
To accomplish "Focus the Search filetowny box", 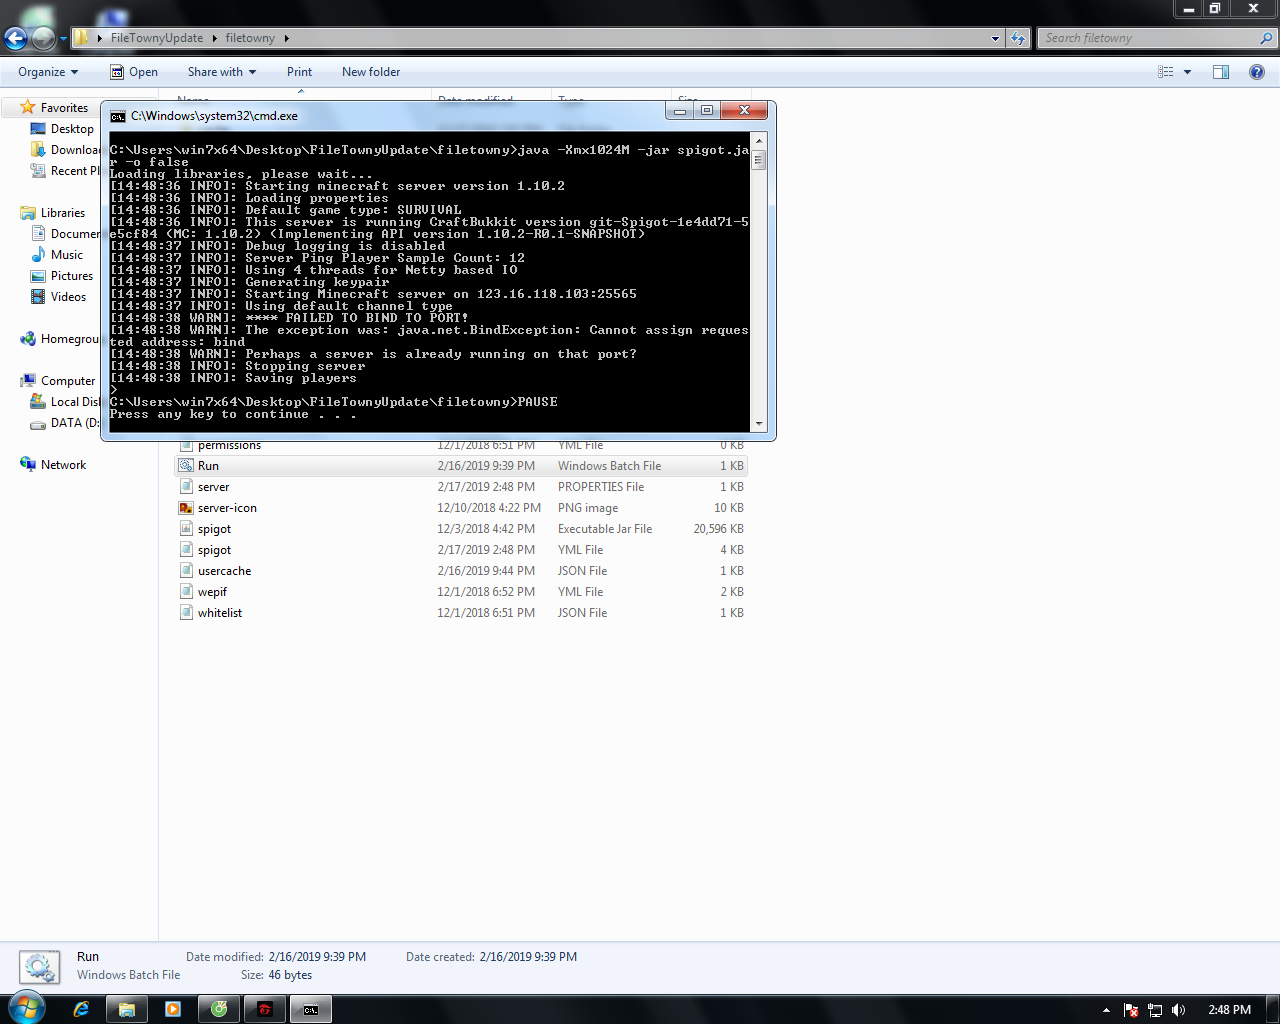I will 1150,38.
